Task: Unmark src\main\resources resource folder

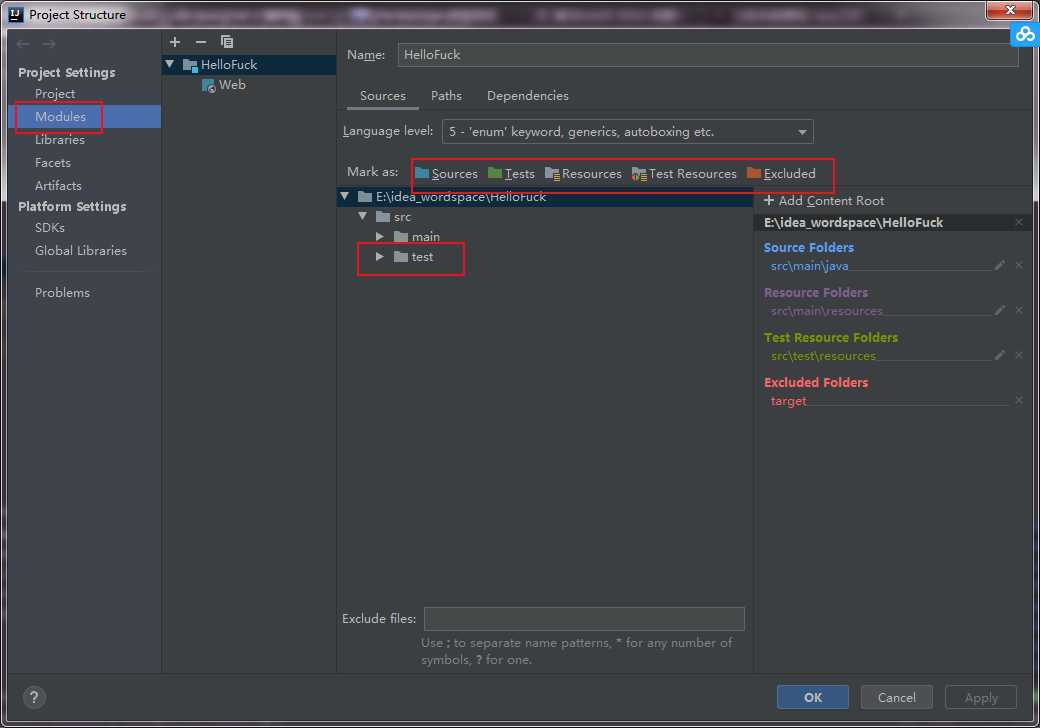Action: click(x=1019, y=310)
